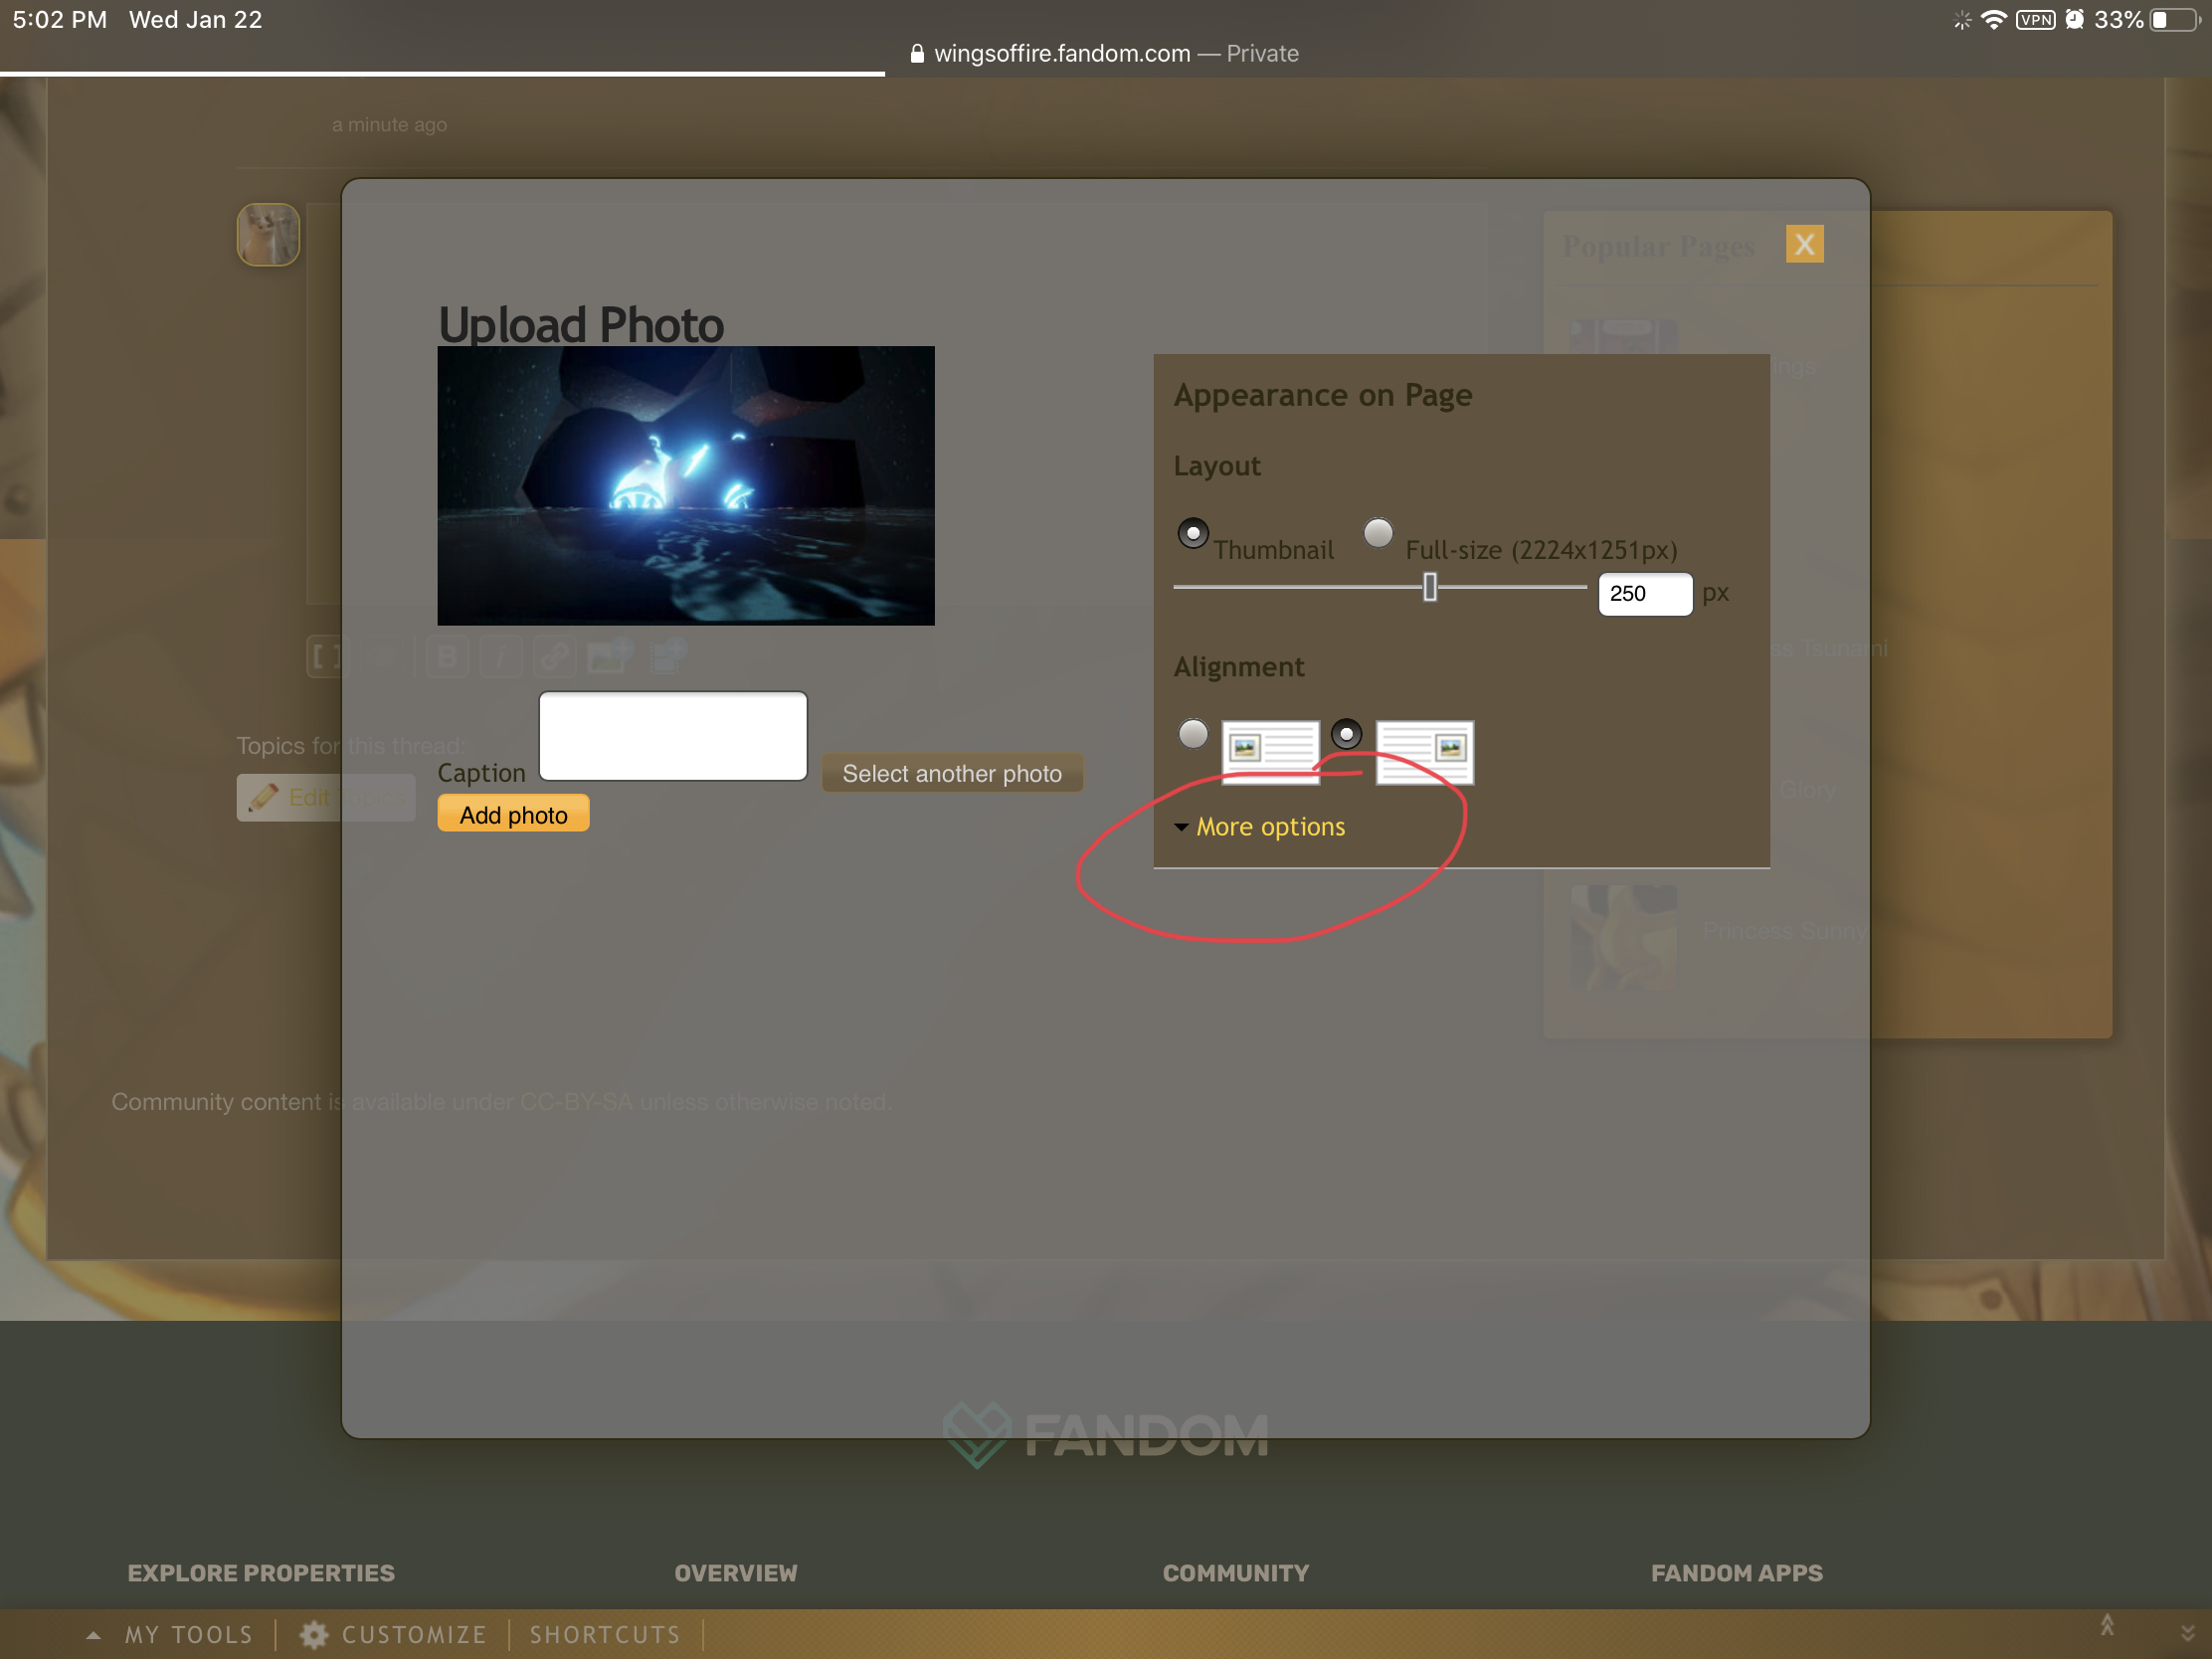
Task: Click the Add photo button
Action: 513,814
